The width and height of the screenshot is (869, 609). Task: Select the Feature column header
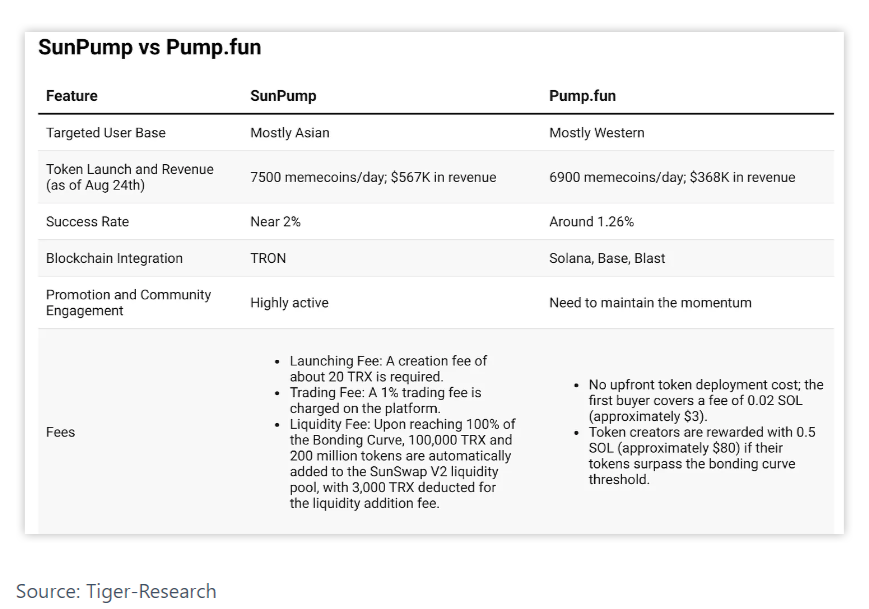tap(71, 96)
